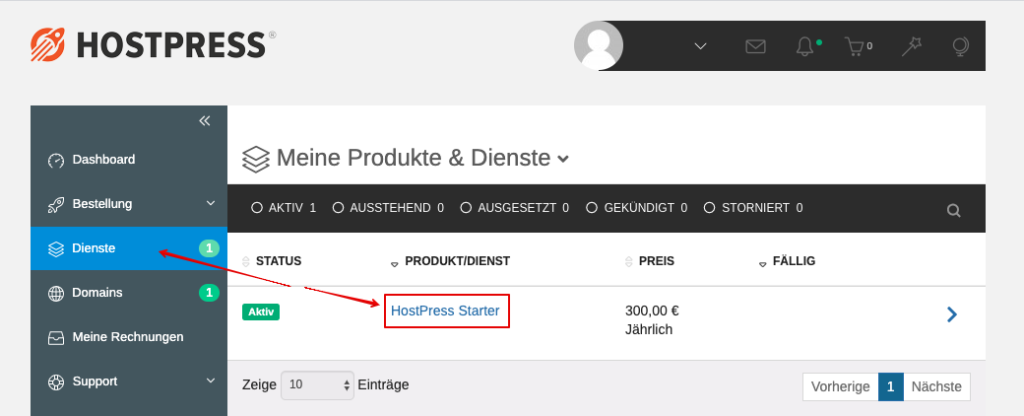This screenshot has height=416, width=1024.
Task: Go to the Nächste page
Action: click(x=936, y=387)
